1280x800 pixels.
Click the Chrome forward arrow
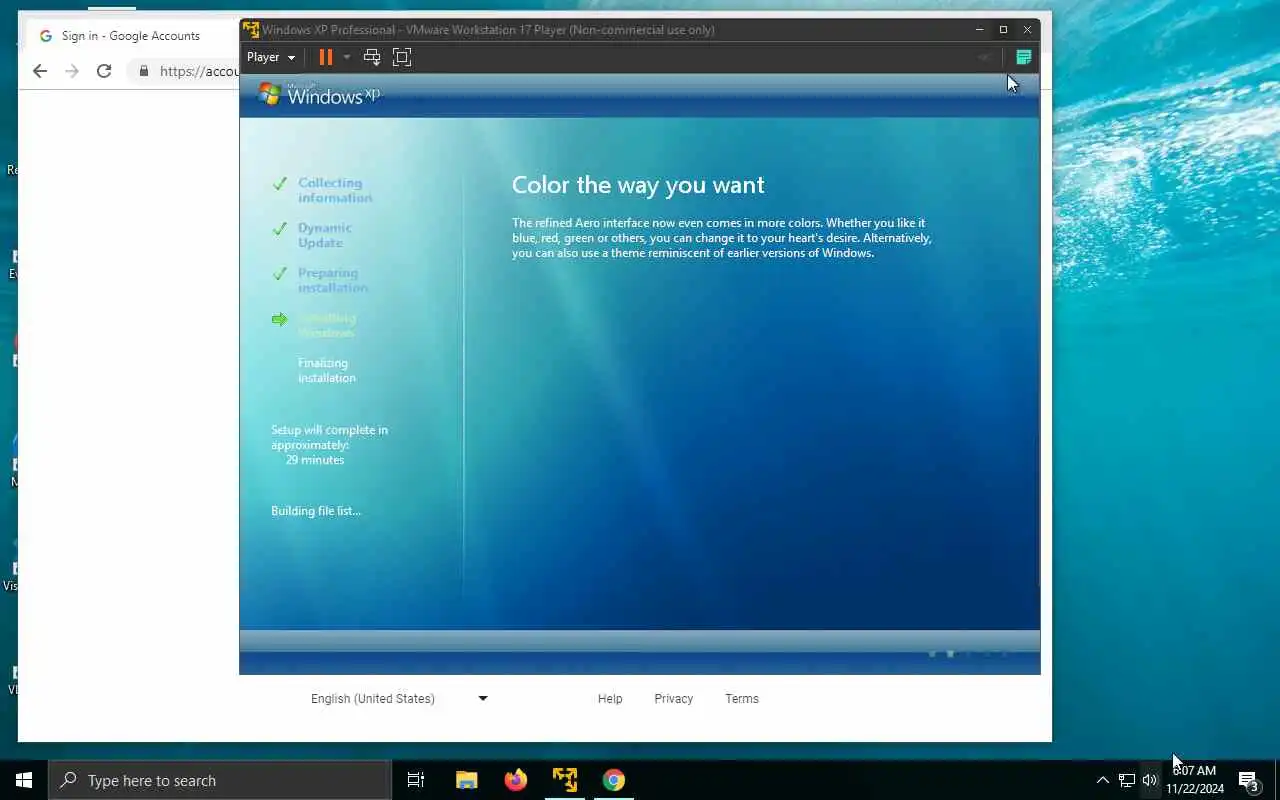coord(72,71)
